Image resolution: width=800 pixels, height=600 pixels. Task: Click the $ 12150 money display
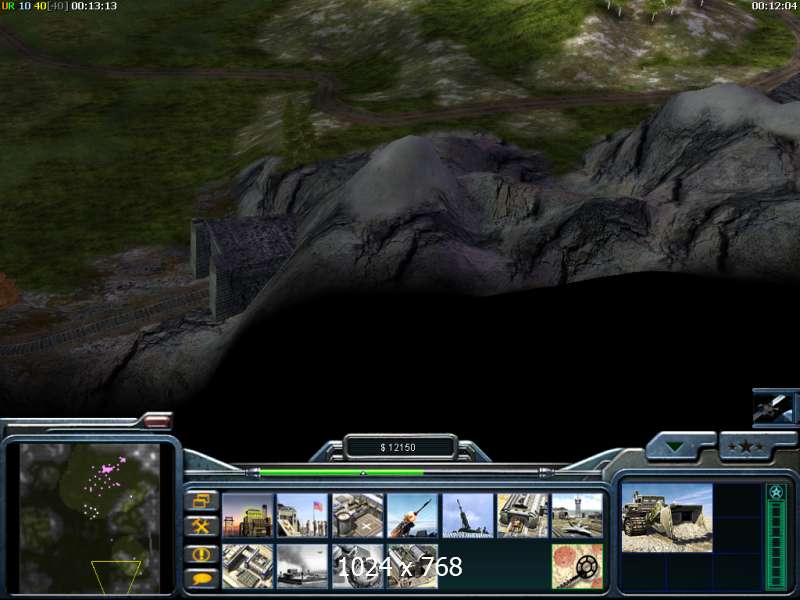398,447
